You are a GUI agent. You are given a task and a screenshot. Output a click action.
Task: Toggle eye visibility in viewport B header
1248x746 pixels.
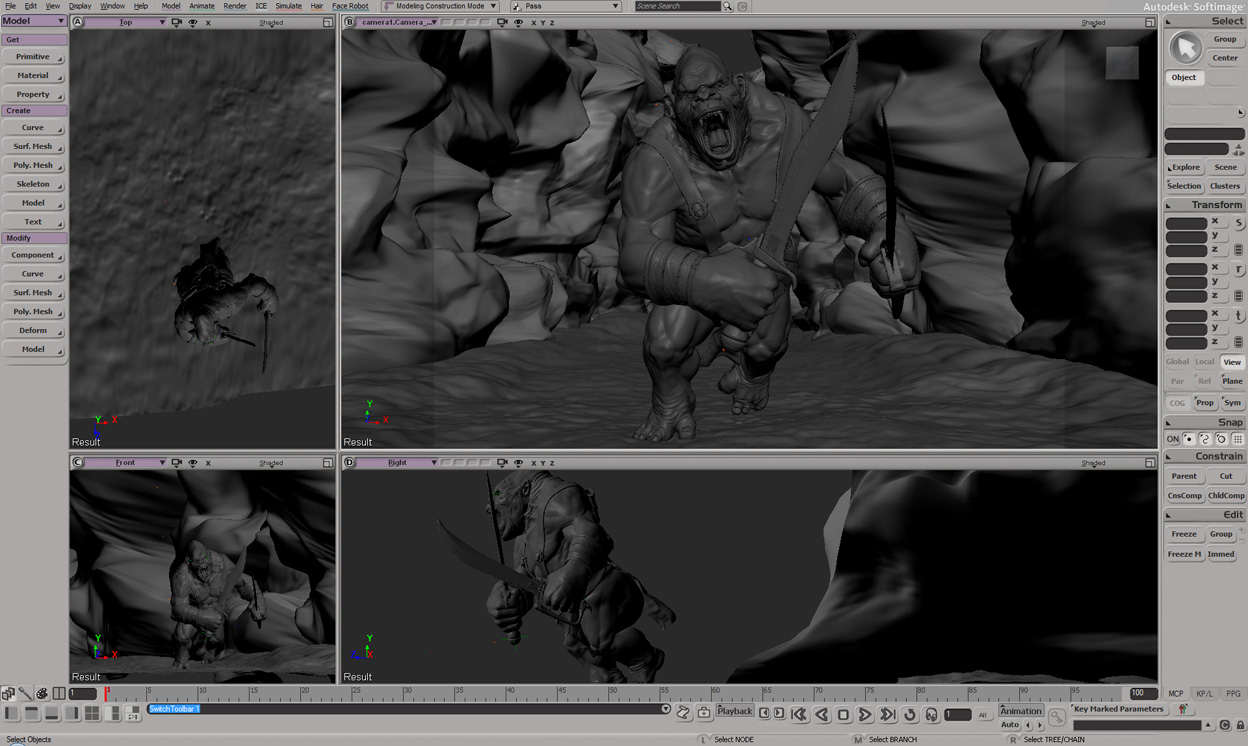pyautogui.click(x=518, y=22)
